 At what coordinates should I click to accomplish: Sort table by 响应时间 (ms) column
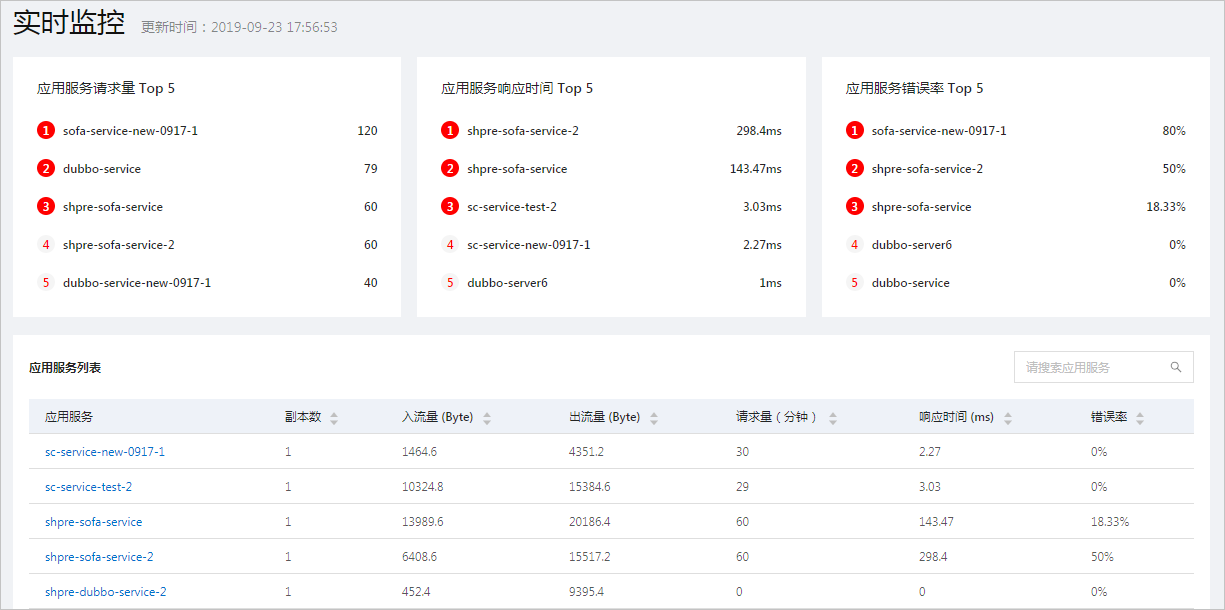pos(1007,418)
